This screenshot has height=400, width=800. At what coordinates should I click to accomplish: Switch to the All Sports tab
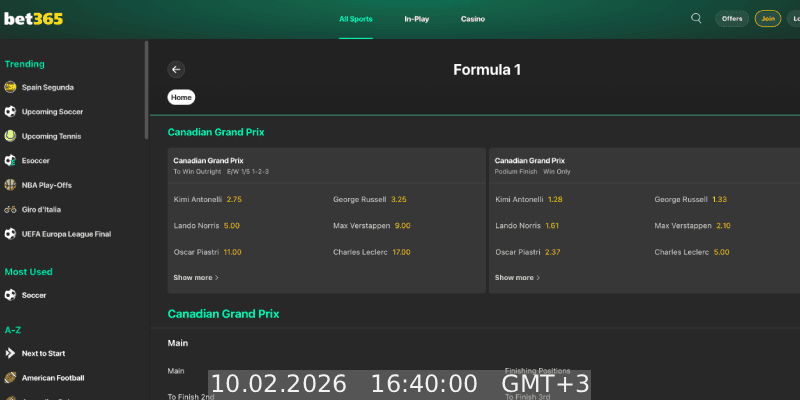[356, 19]
